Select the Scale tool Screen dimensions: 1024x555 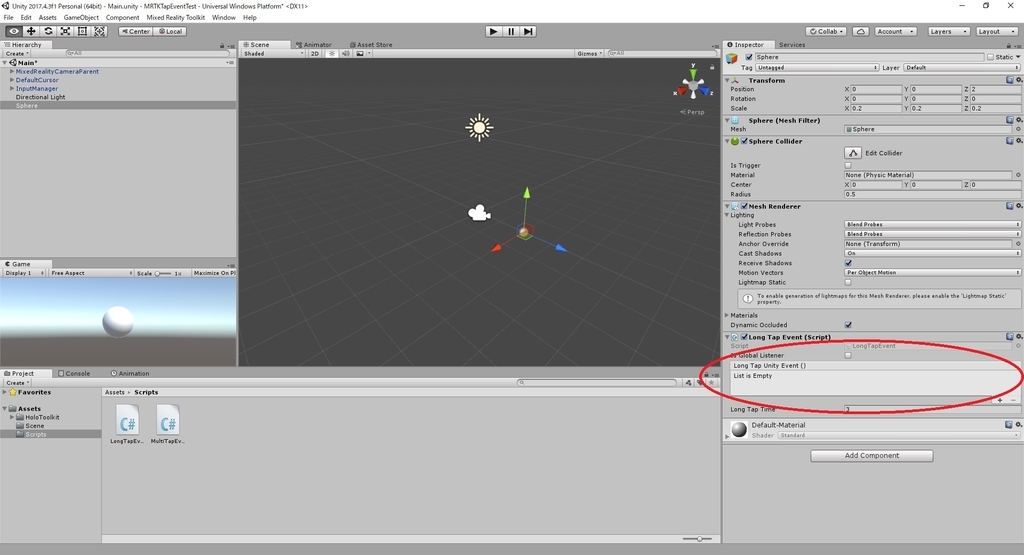click(x=65, y=31)
